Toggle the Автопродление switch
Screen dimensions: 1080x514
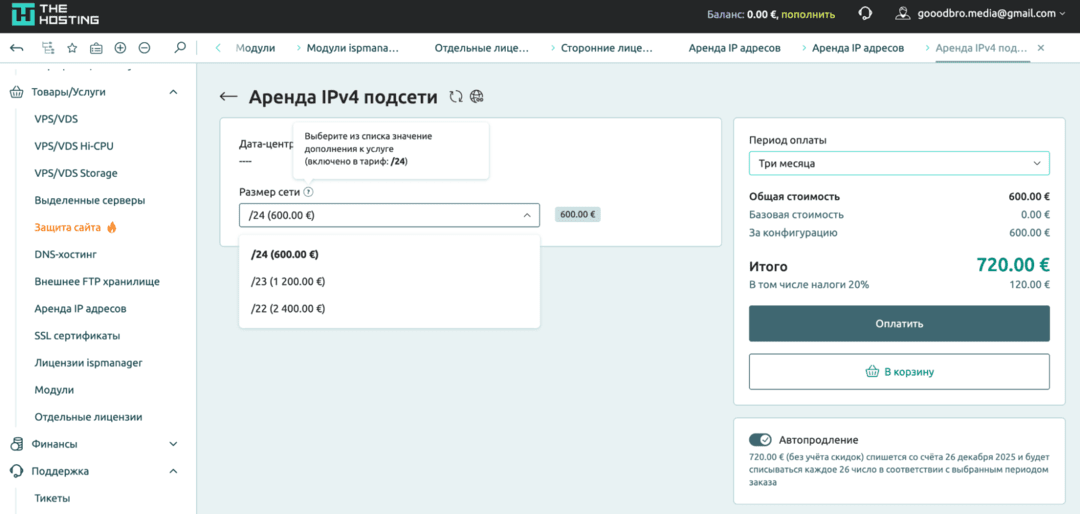pos(760,440)
